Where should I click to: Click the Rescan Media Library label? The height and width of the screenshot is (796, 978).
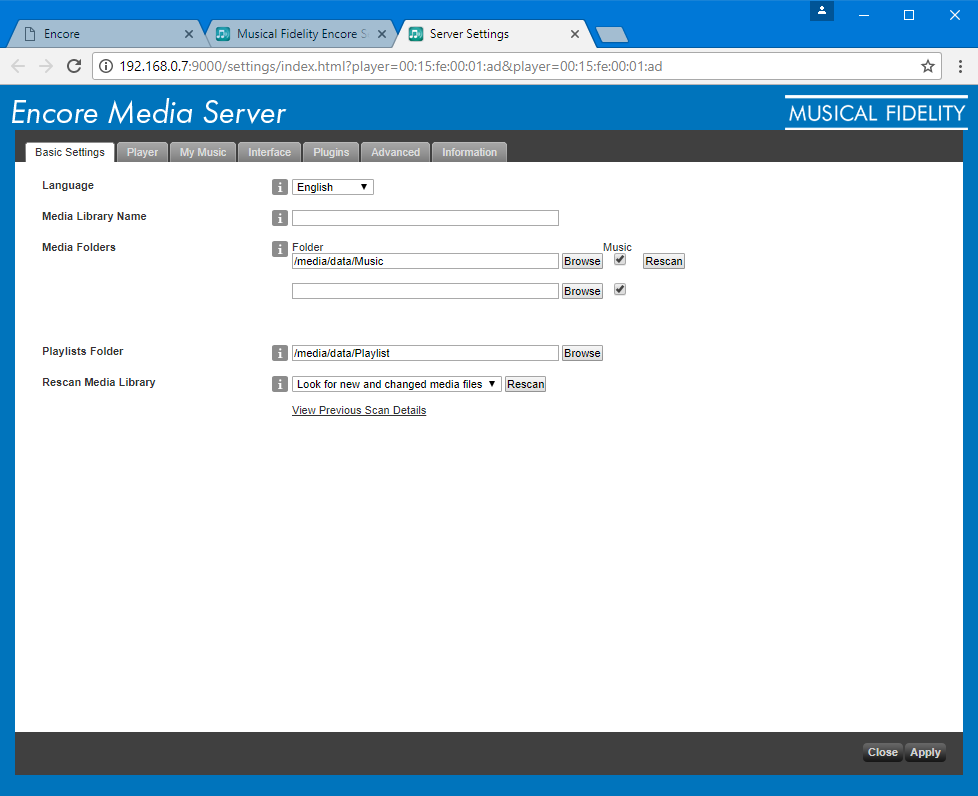99,382
